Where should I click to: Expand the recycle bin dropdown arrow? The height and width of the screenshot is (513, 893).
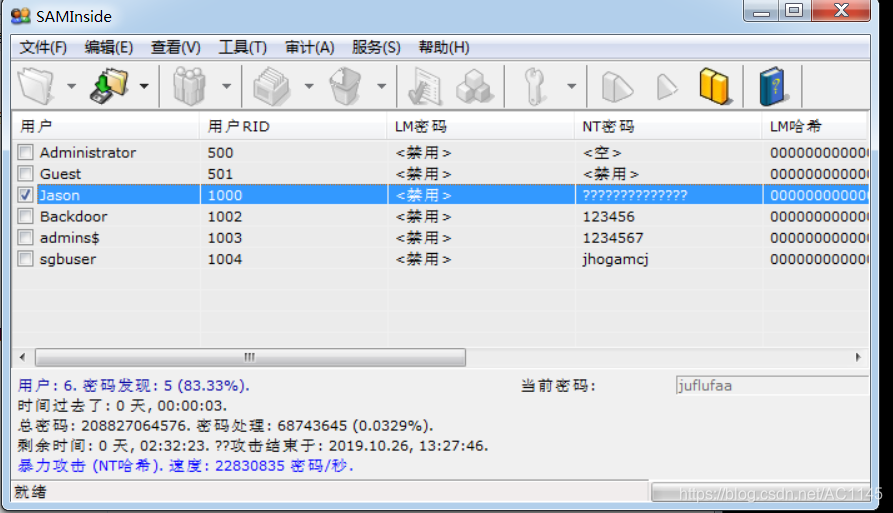382,87
